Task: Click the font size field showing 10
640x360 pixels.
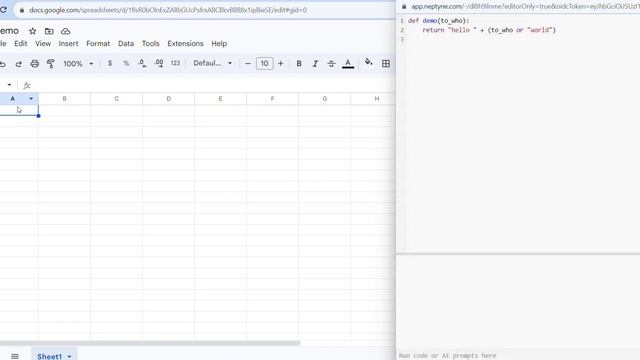Action: click(x=264, y=64)
